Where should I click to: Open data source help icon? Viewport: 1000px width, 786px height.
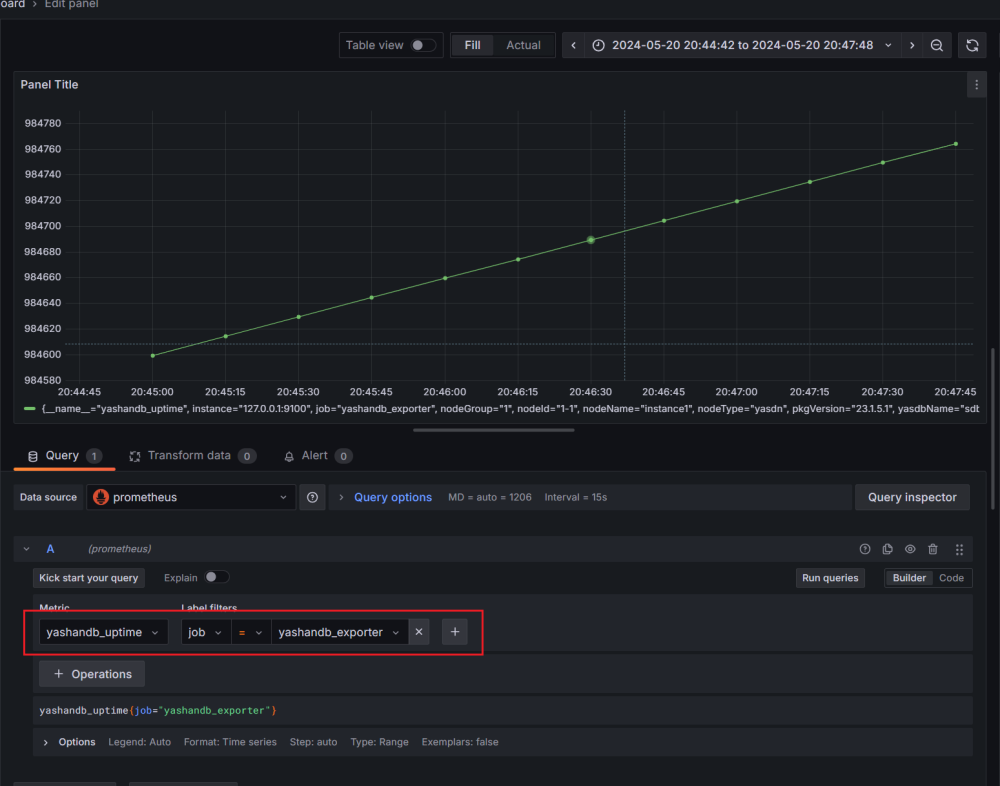313,497
